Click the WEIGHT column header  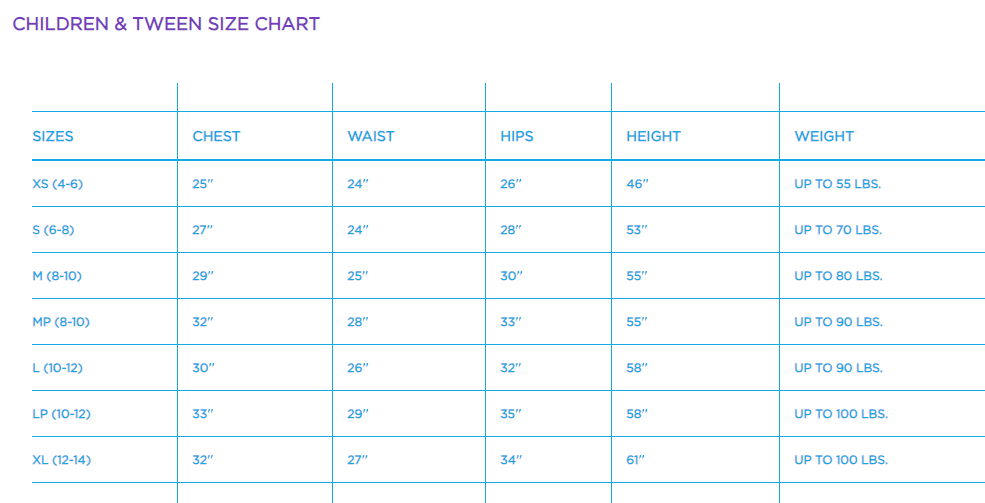824,136
